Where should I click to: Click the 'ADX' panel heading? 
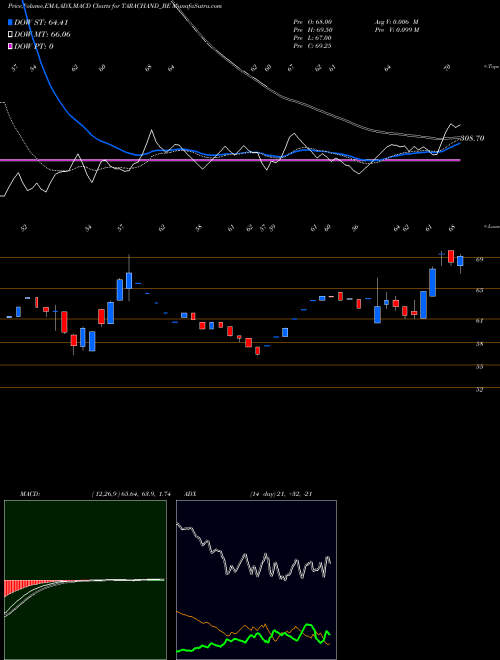pyautogui.click(x=190, y=494)
